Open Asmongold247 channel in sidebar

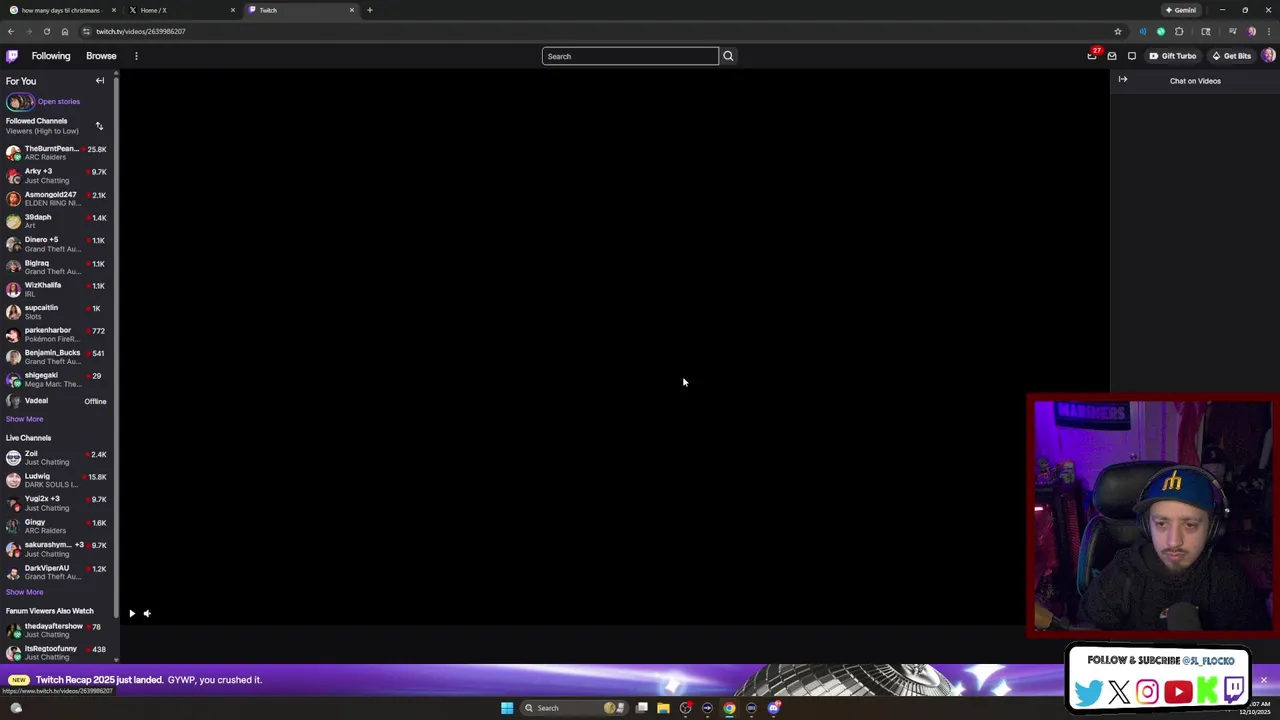click(x=57, y=198)
